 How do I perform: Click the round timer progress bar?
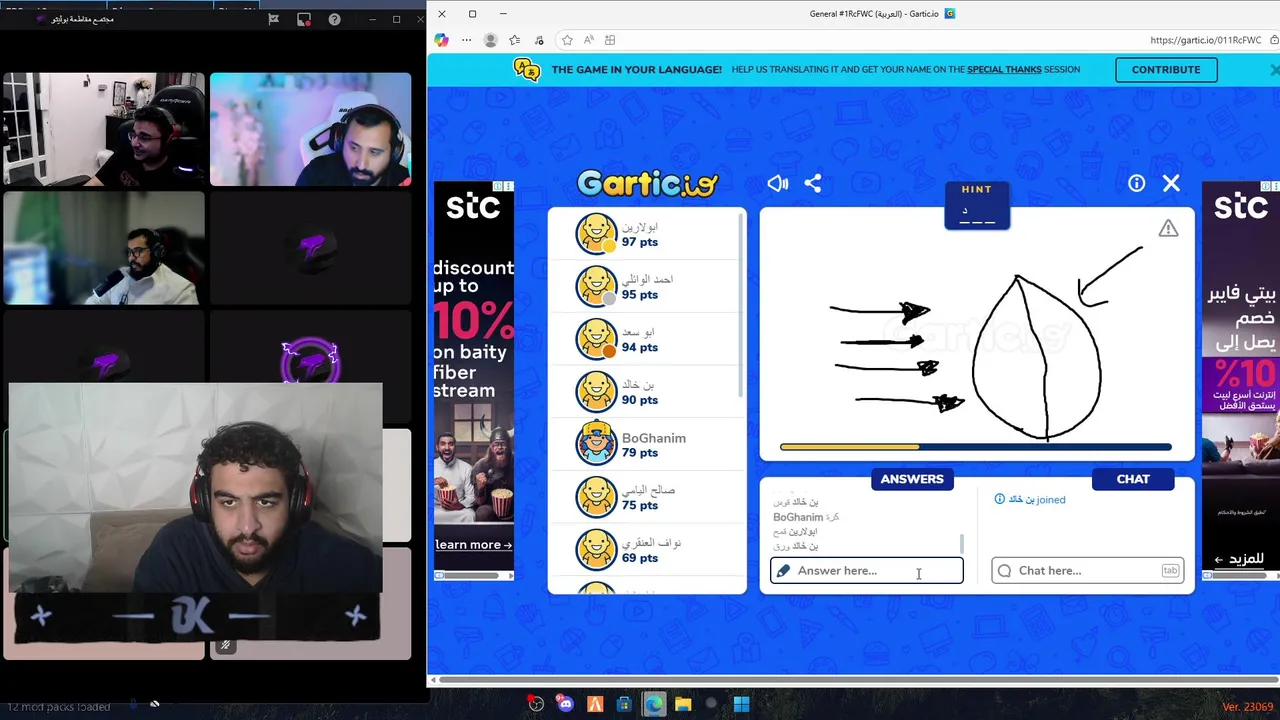(x=975, y=447)
